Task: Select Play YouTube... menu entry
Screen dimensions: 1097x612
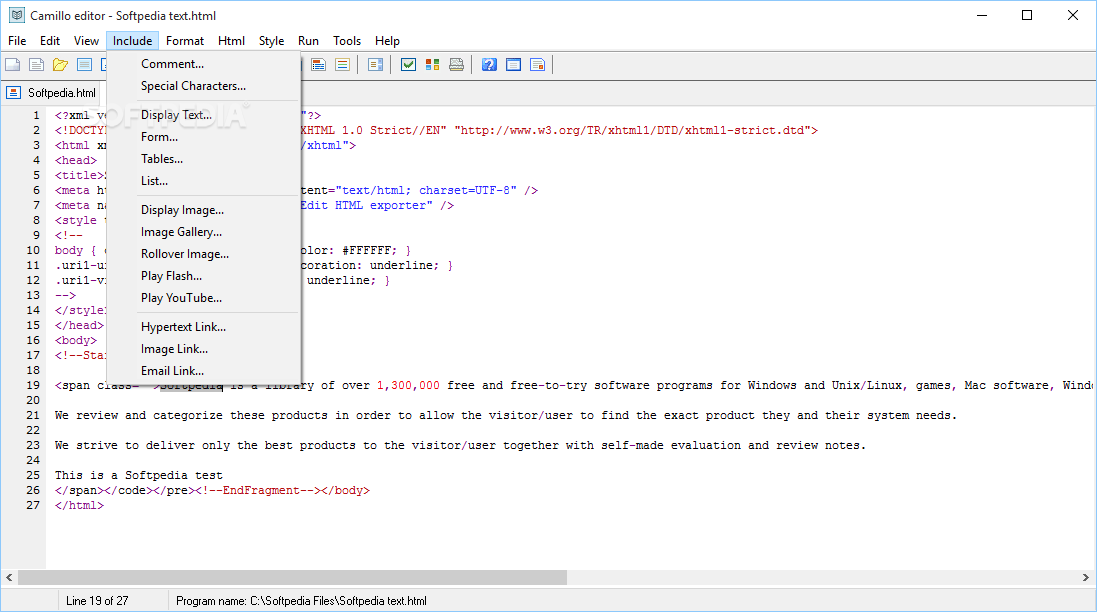Action: 204,298
